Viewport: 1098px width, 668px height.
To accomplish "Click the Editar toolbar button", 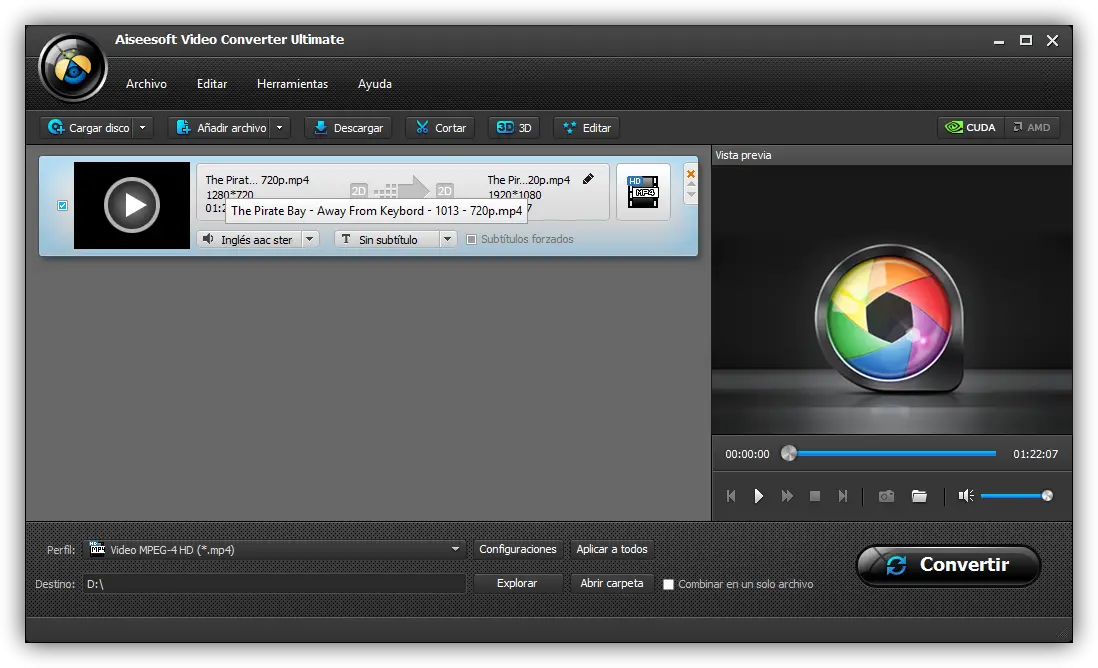I will pos(587,127).
